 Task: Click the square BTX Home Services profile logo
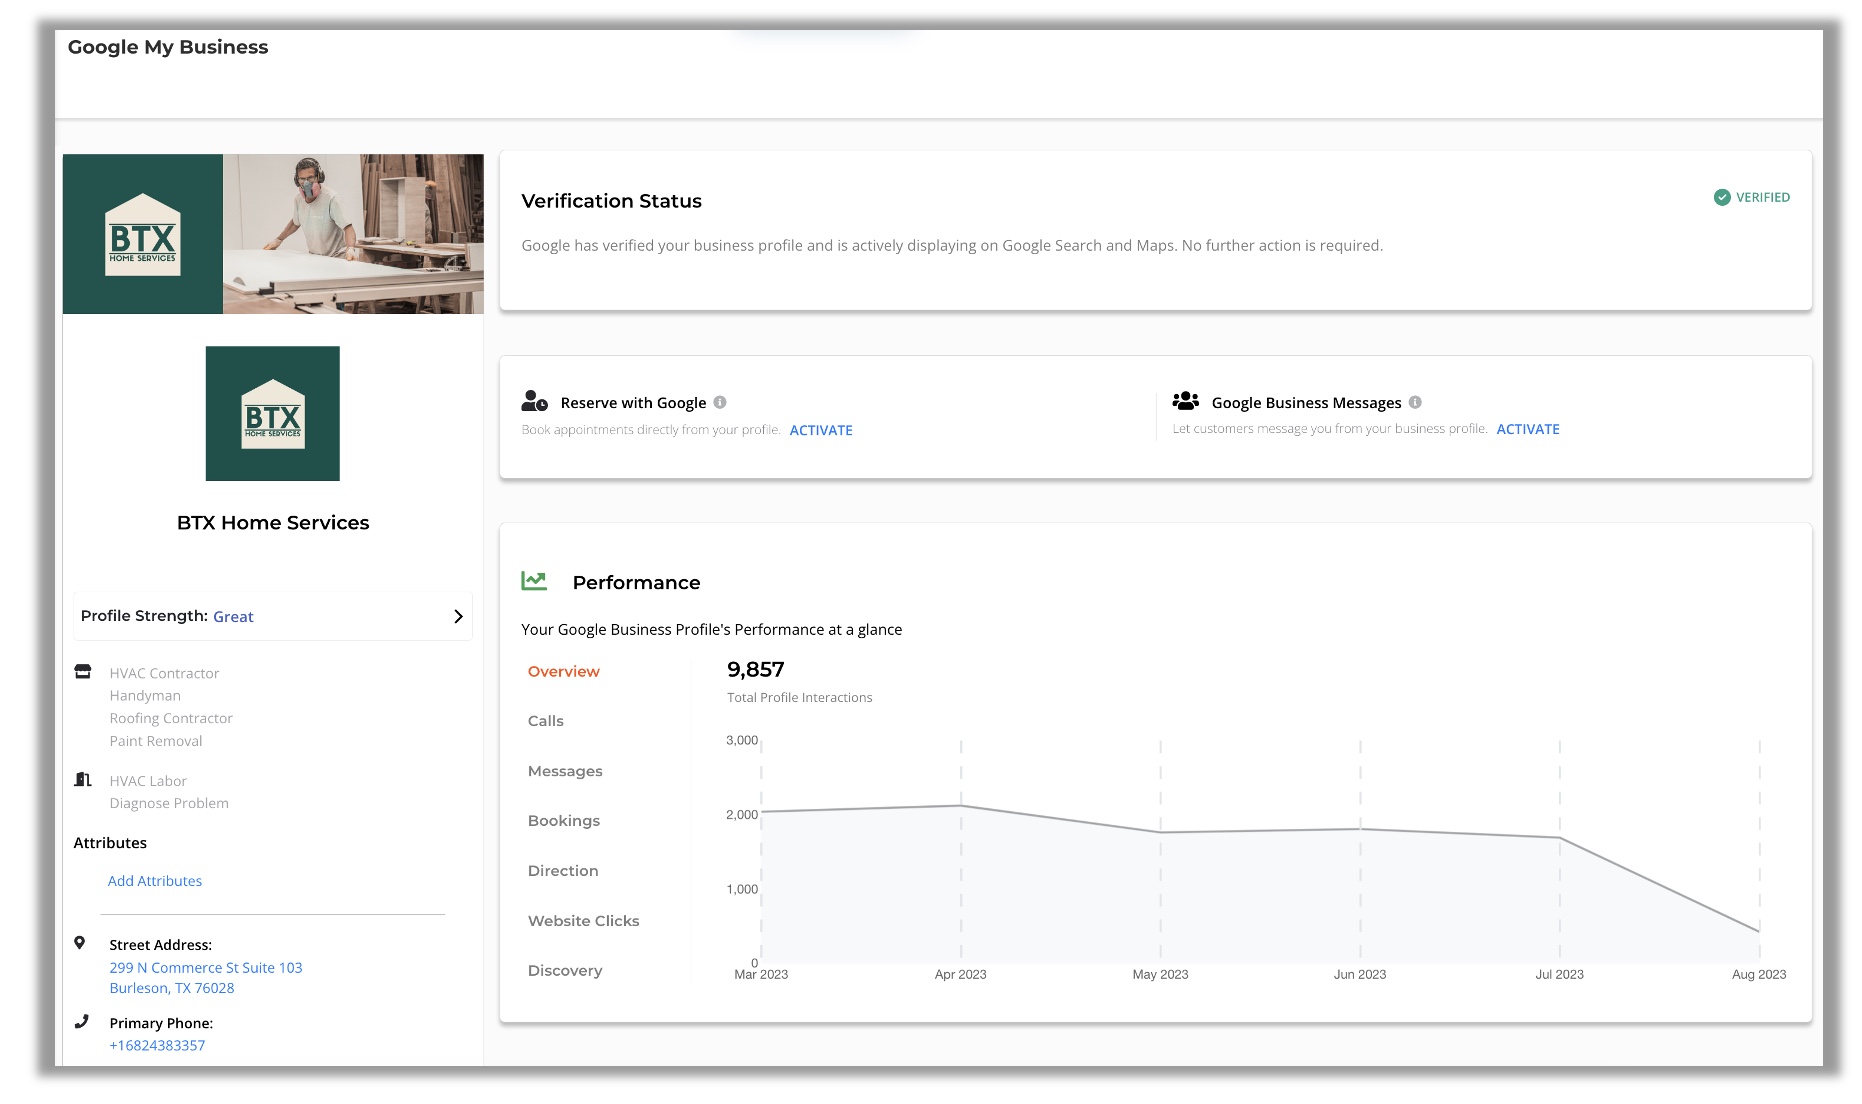[x=273, y=414]
